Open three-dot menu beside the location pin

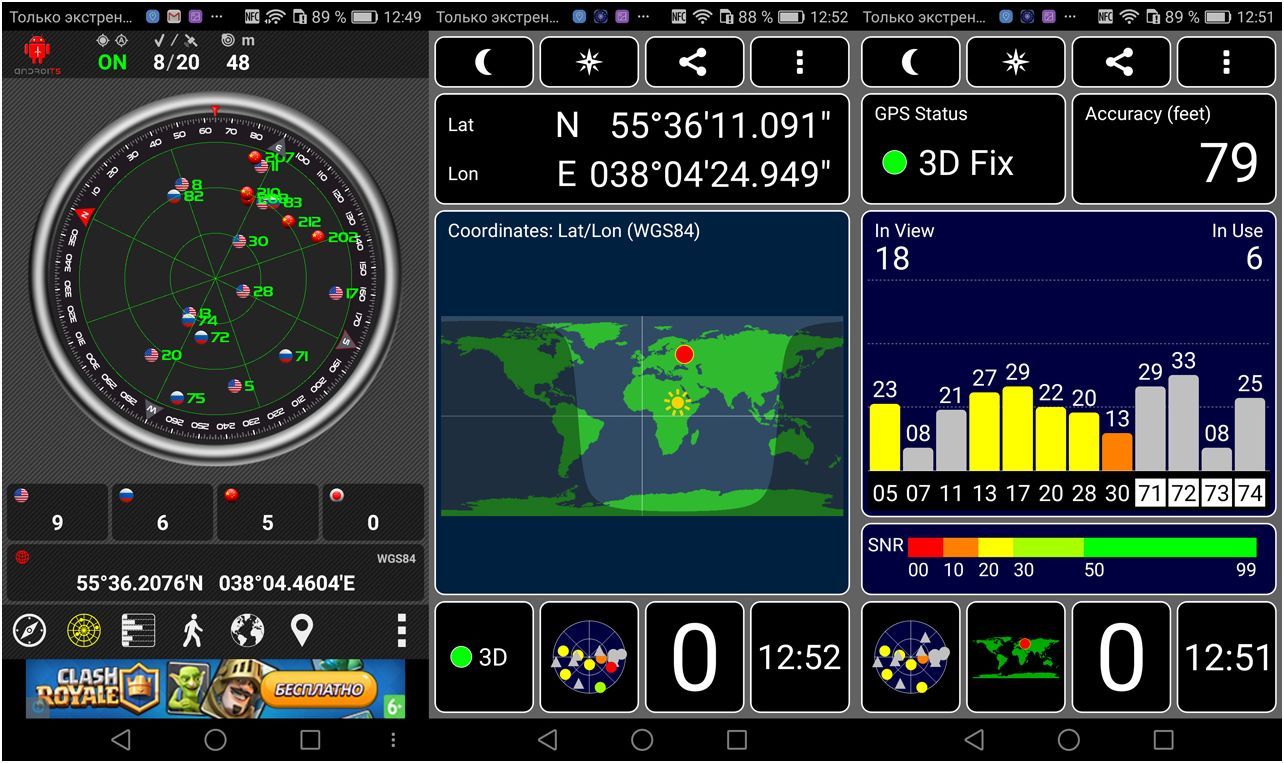tap(401, 630)
